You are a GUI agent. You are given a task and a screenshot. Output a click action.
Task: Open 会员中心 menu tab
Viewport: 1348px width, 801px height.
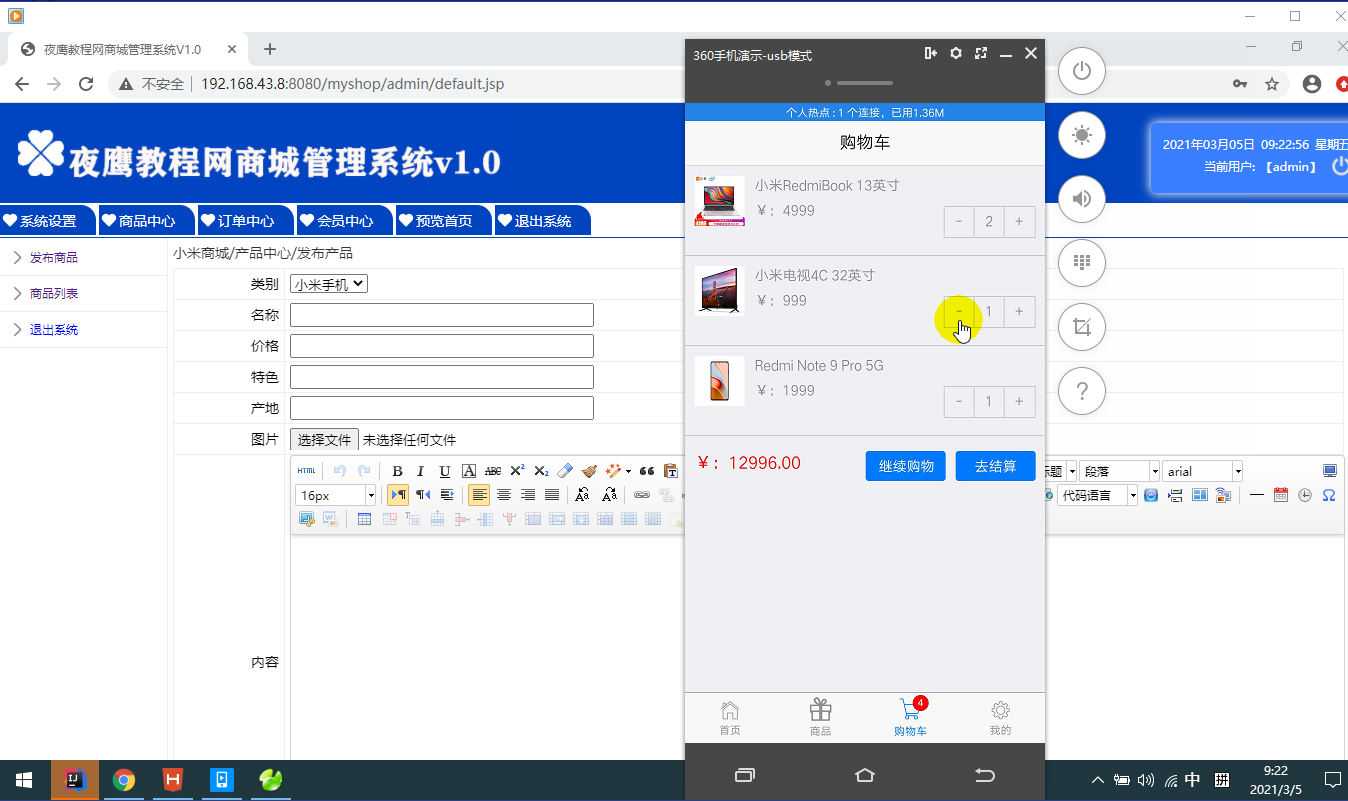click(345, 221)
